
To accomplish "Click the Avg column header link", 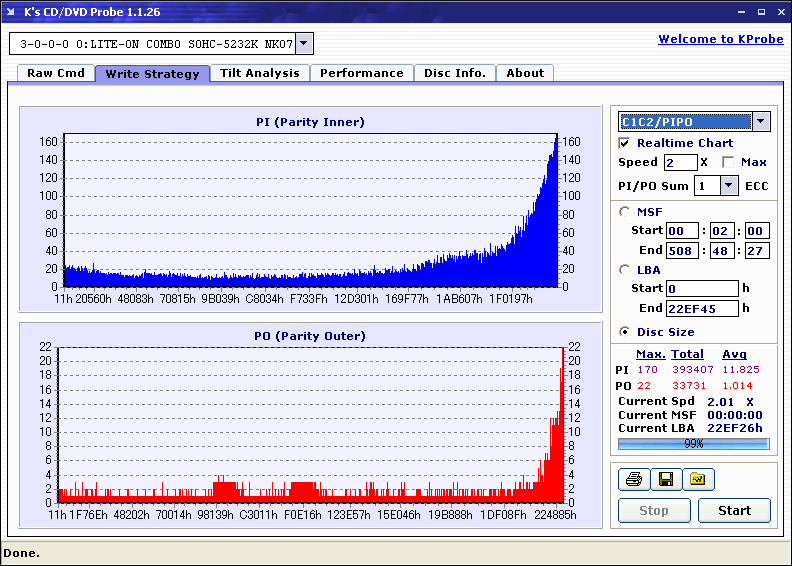I will (x=734, y=354).
